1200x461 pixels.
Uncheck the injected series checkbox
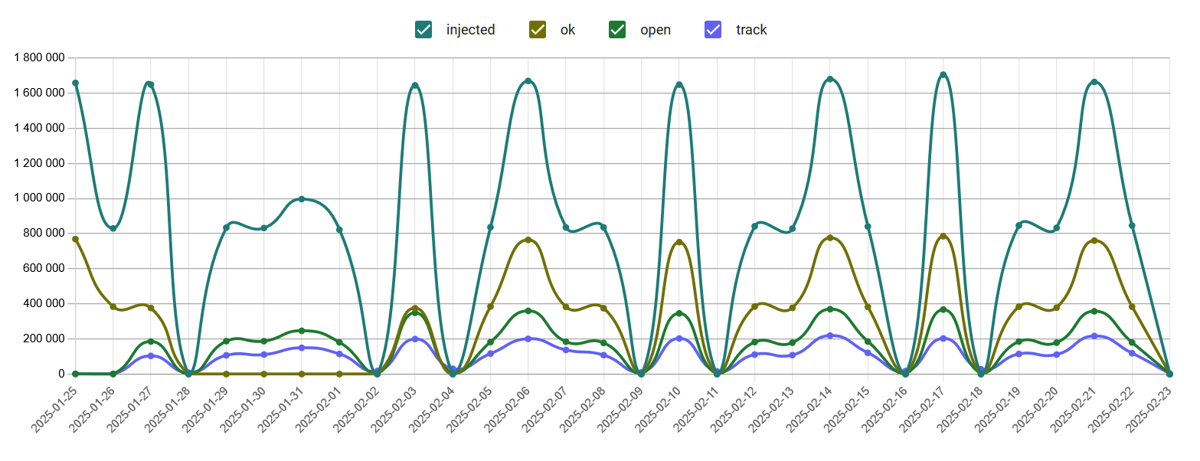click(423, 30)
